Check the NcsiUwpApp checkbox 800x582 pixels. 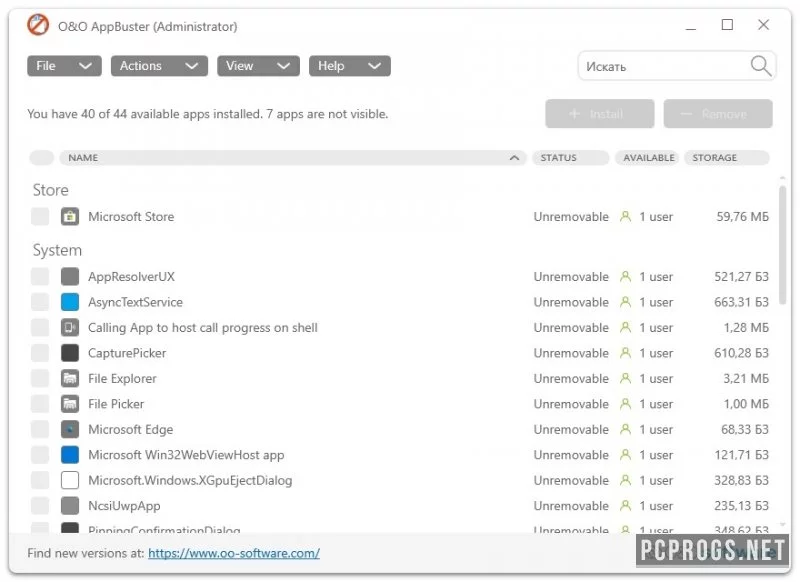tap(40, 505)
